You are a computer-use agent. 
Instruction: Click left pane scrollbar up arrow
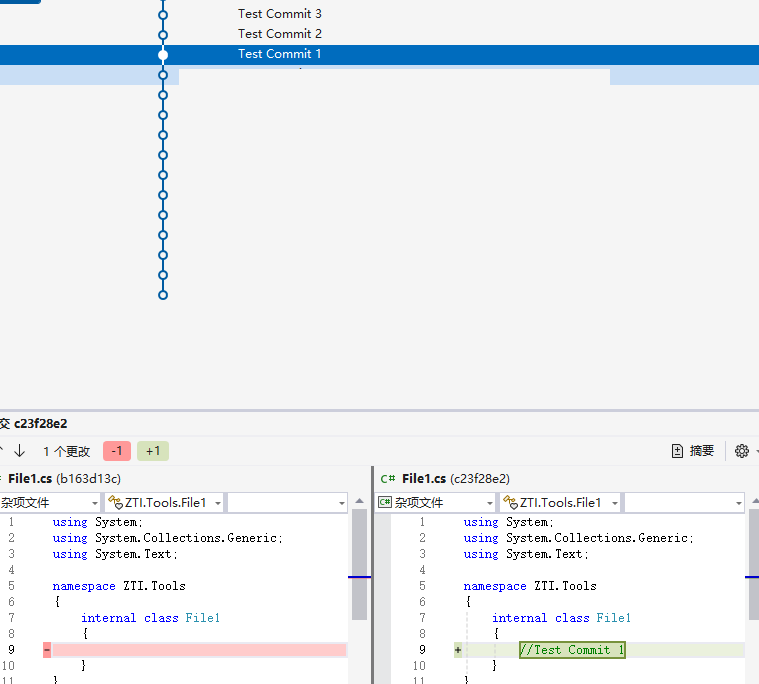coord(359,501)
